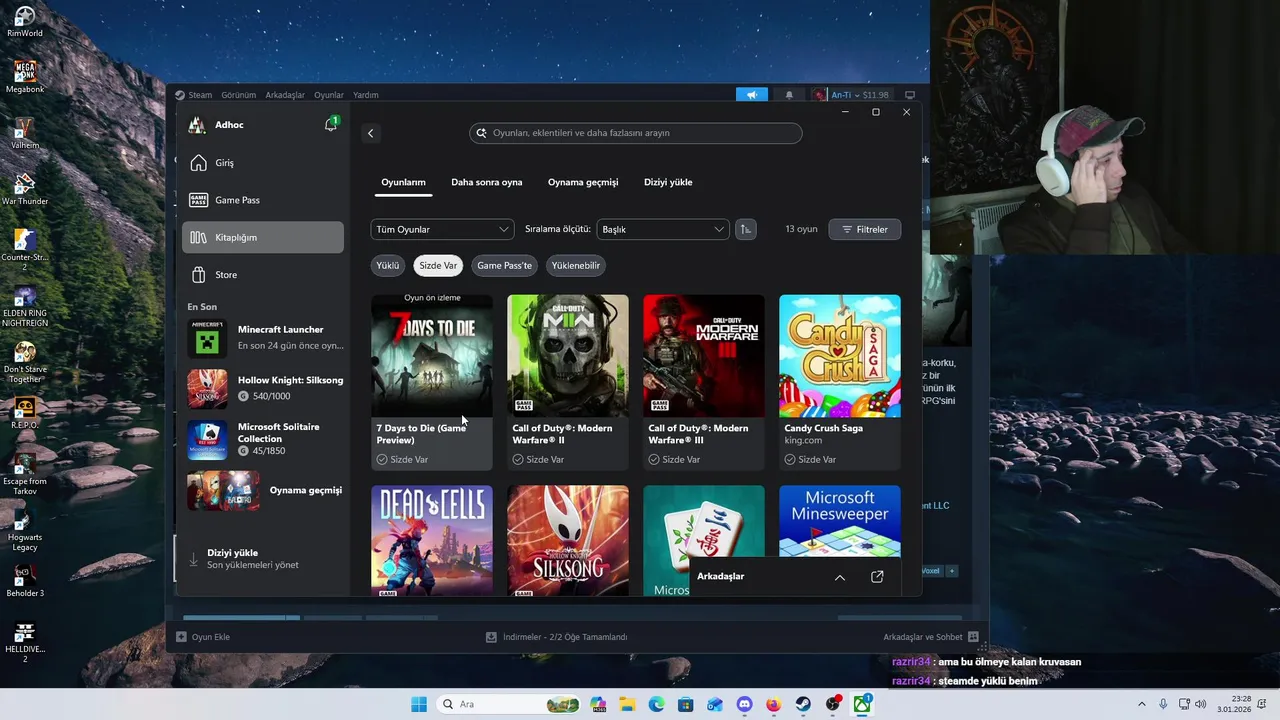Open Steam from the taskbar

803,704
